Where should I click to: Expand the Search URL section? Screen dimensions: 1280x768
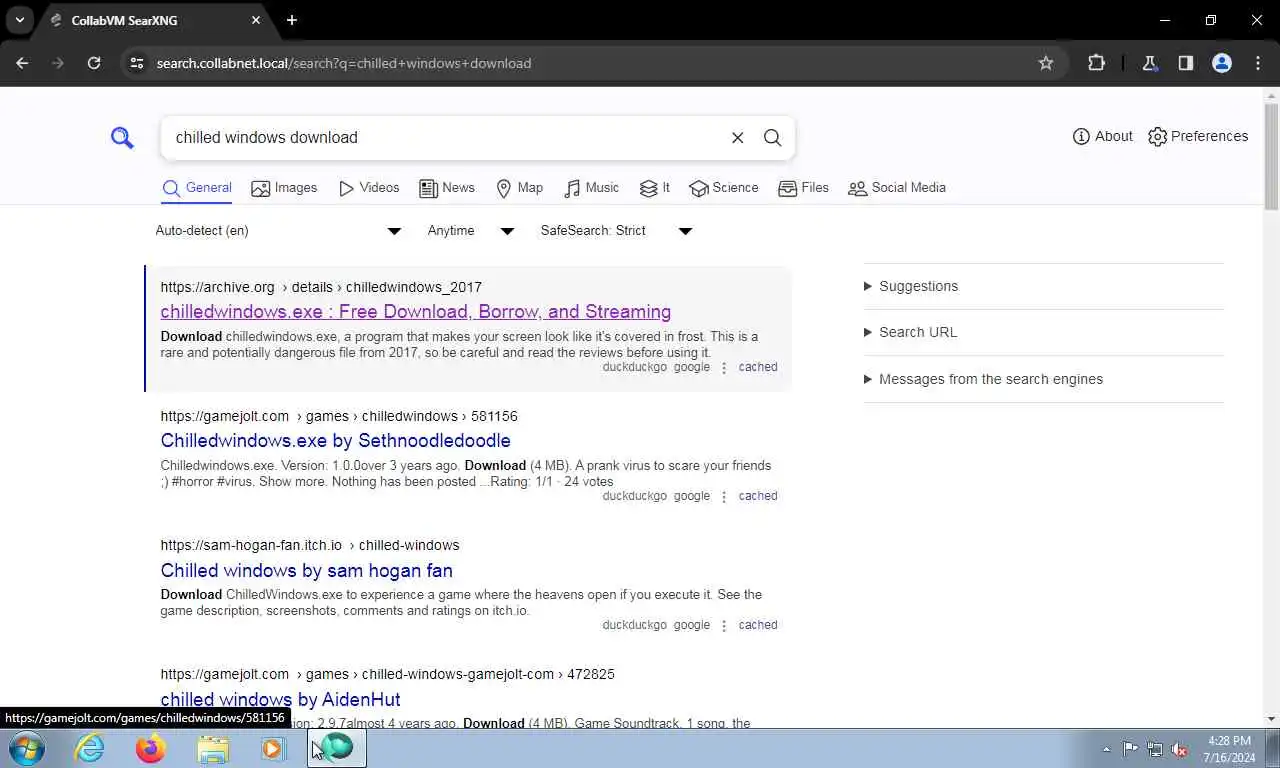tap(911, 332)
